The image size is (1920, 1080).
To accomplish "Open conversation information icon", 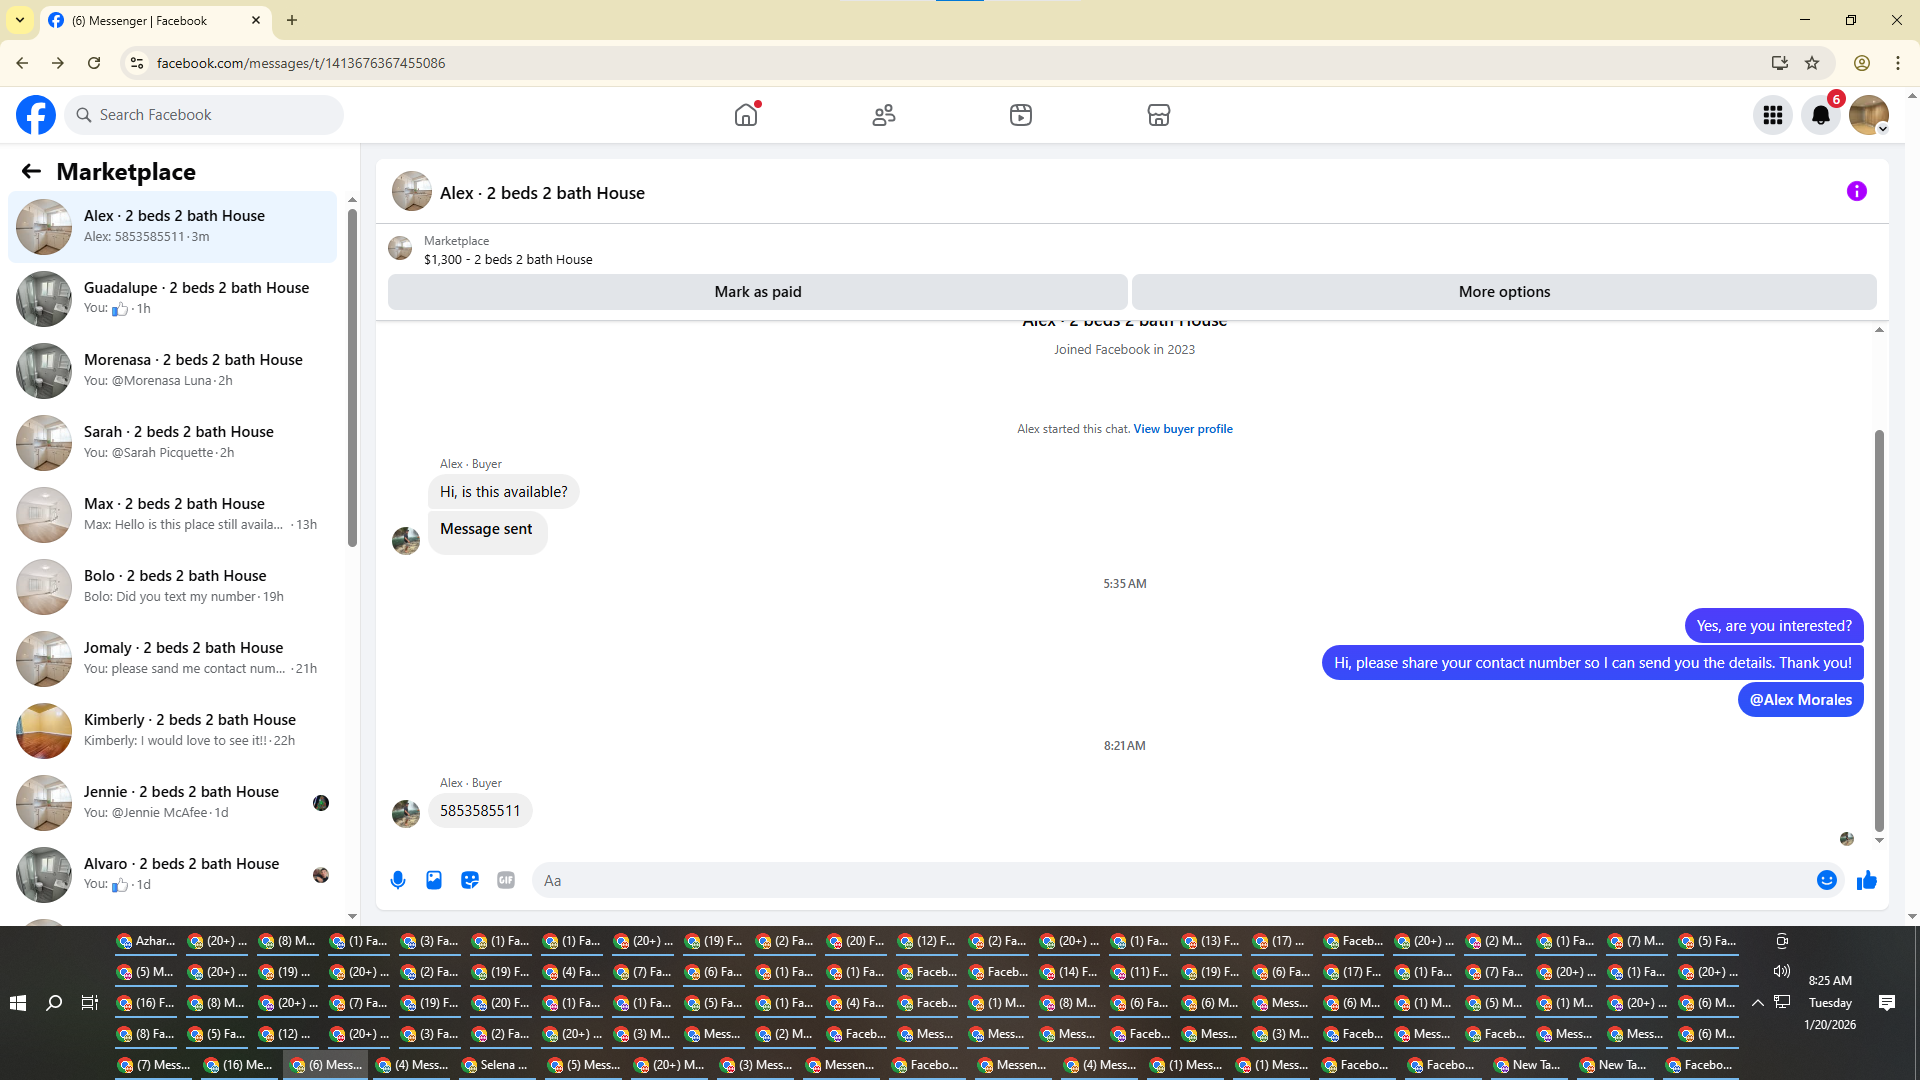I will (1857, 191).
